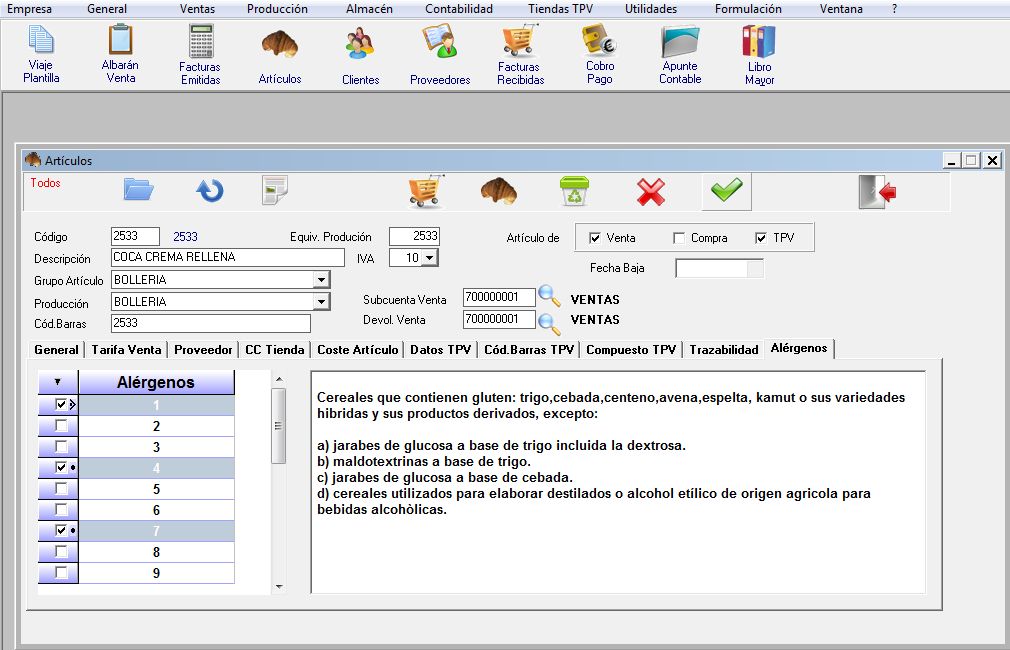Expand the Grupo Artículo dropdown
Screen dimensions: 1010x650
pyautogui.click(x=321, y=280)
